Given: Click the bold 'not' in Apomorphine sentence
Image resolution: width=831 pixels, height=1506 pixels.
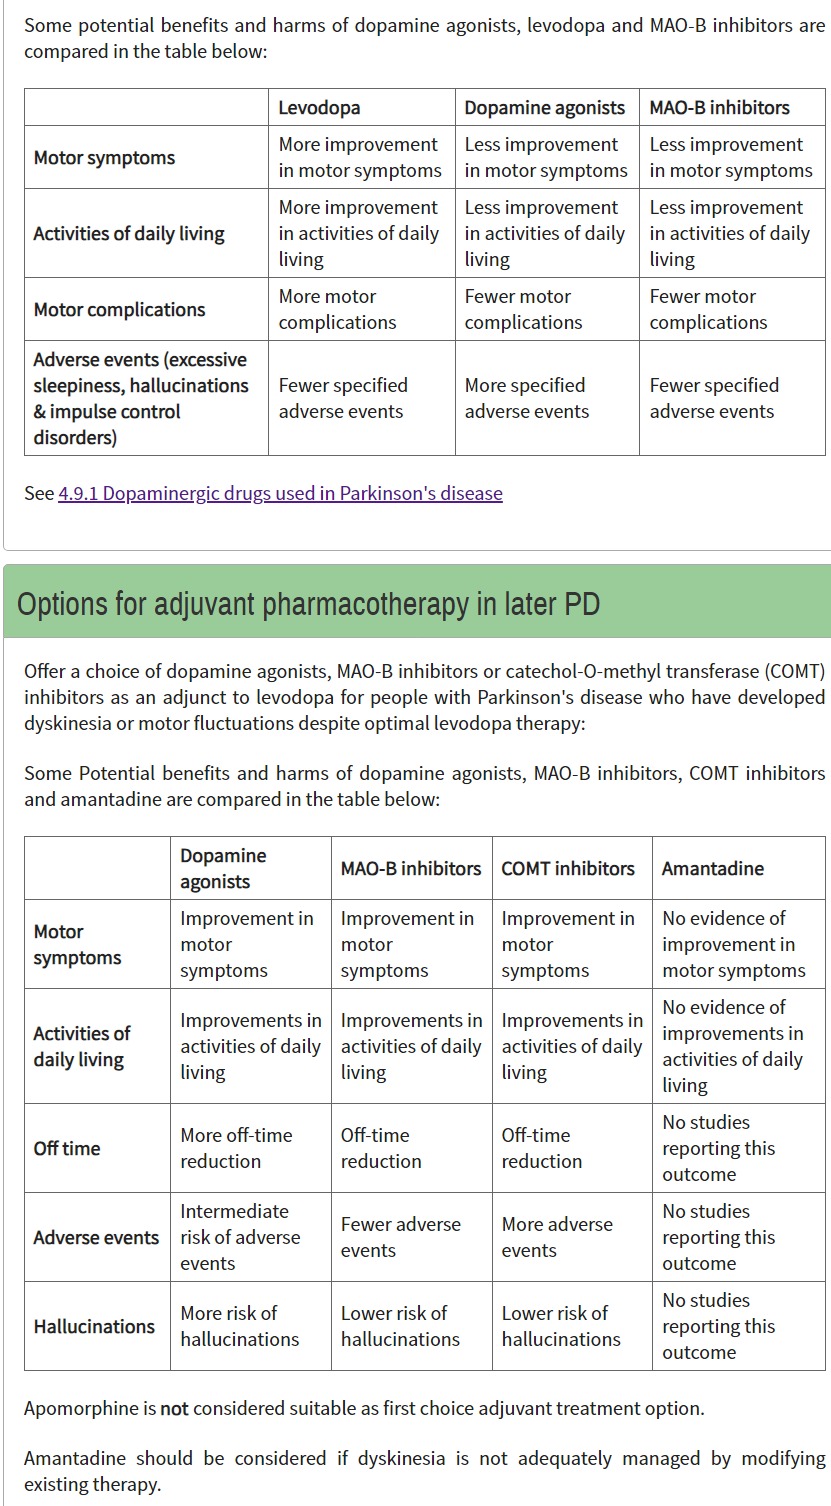Looking at the screenshot, I should coord(174,1408).
